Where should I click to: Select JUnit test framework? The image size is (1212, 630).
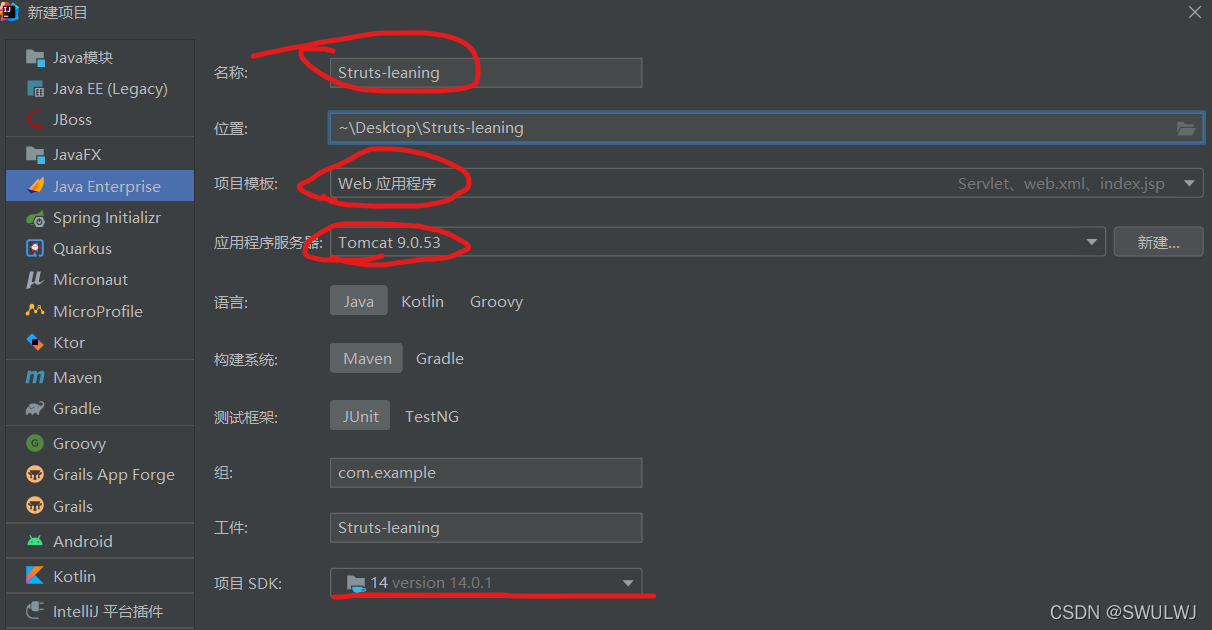[360, 416]
